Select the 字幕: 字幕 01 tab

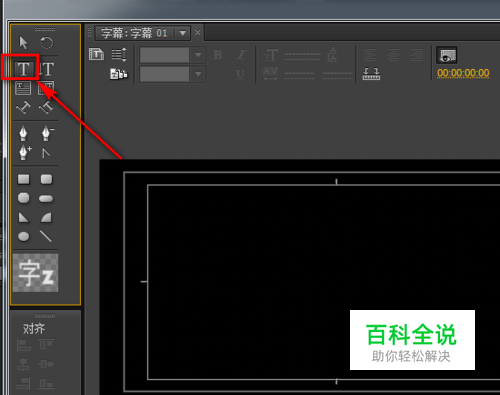click(x=135, y=33)
